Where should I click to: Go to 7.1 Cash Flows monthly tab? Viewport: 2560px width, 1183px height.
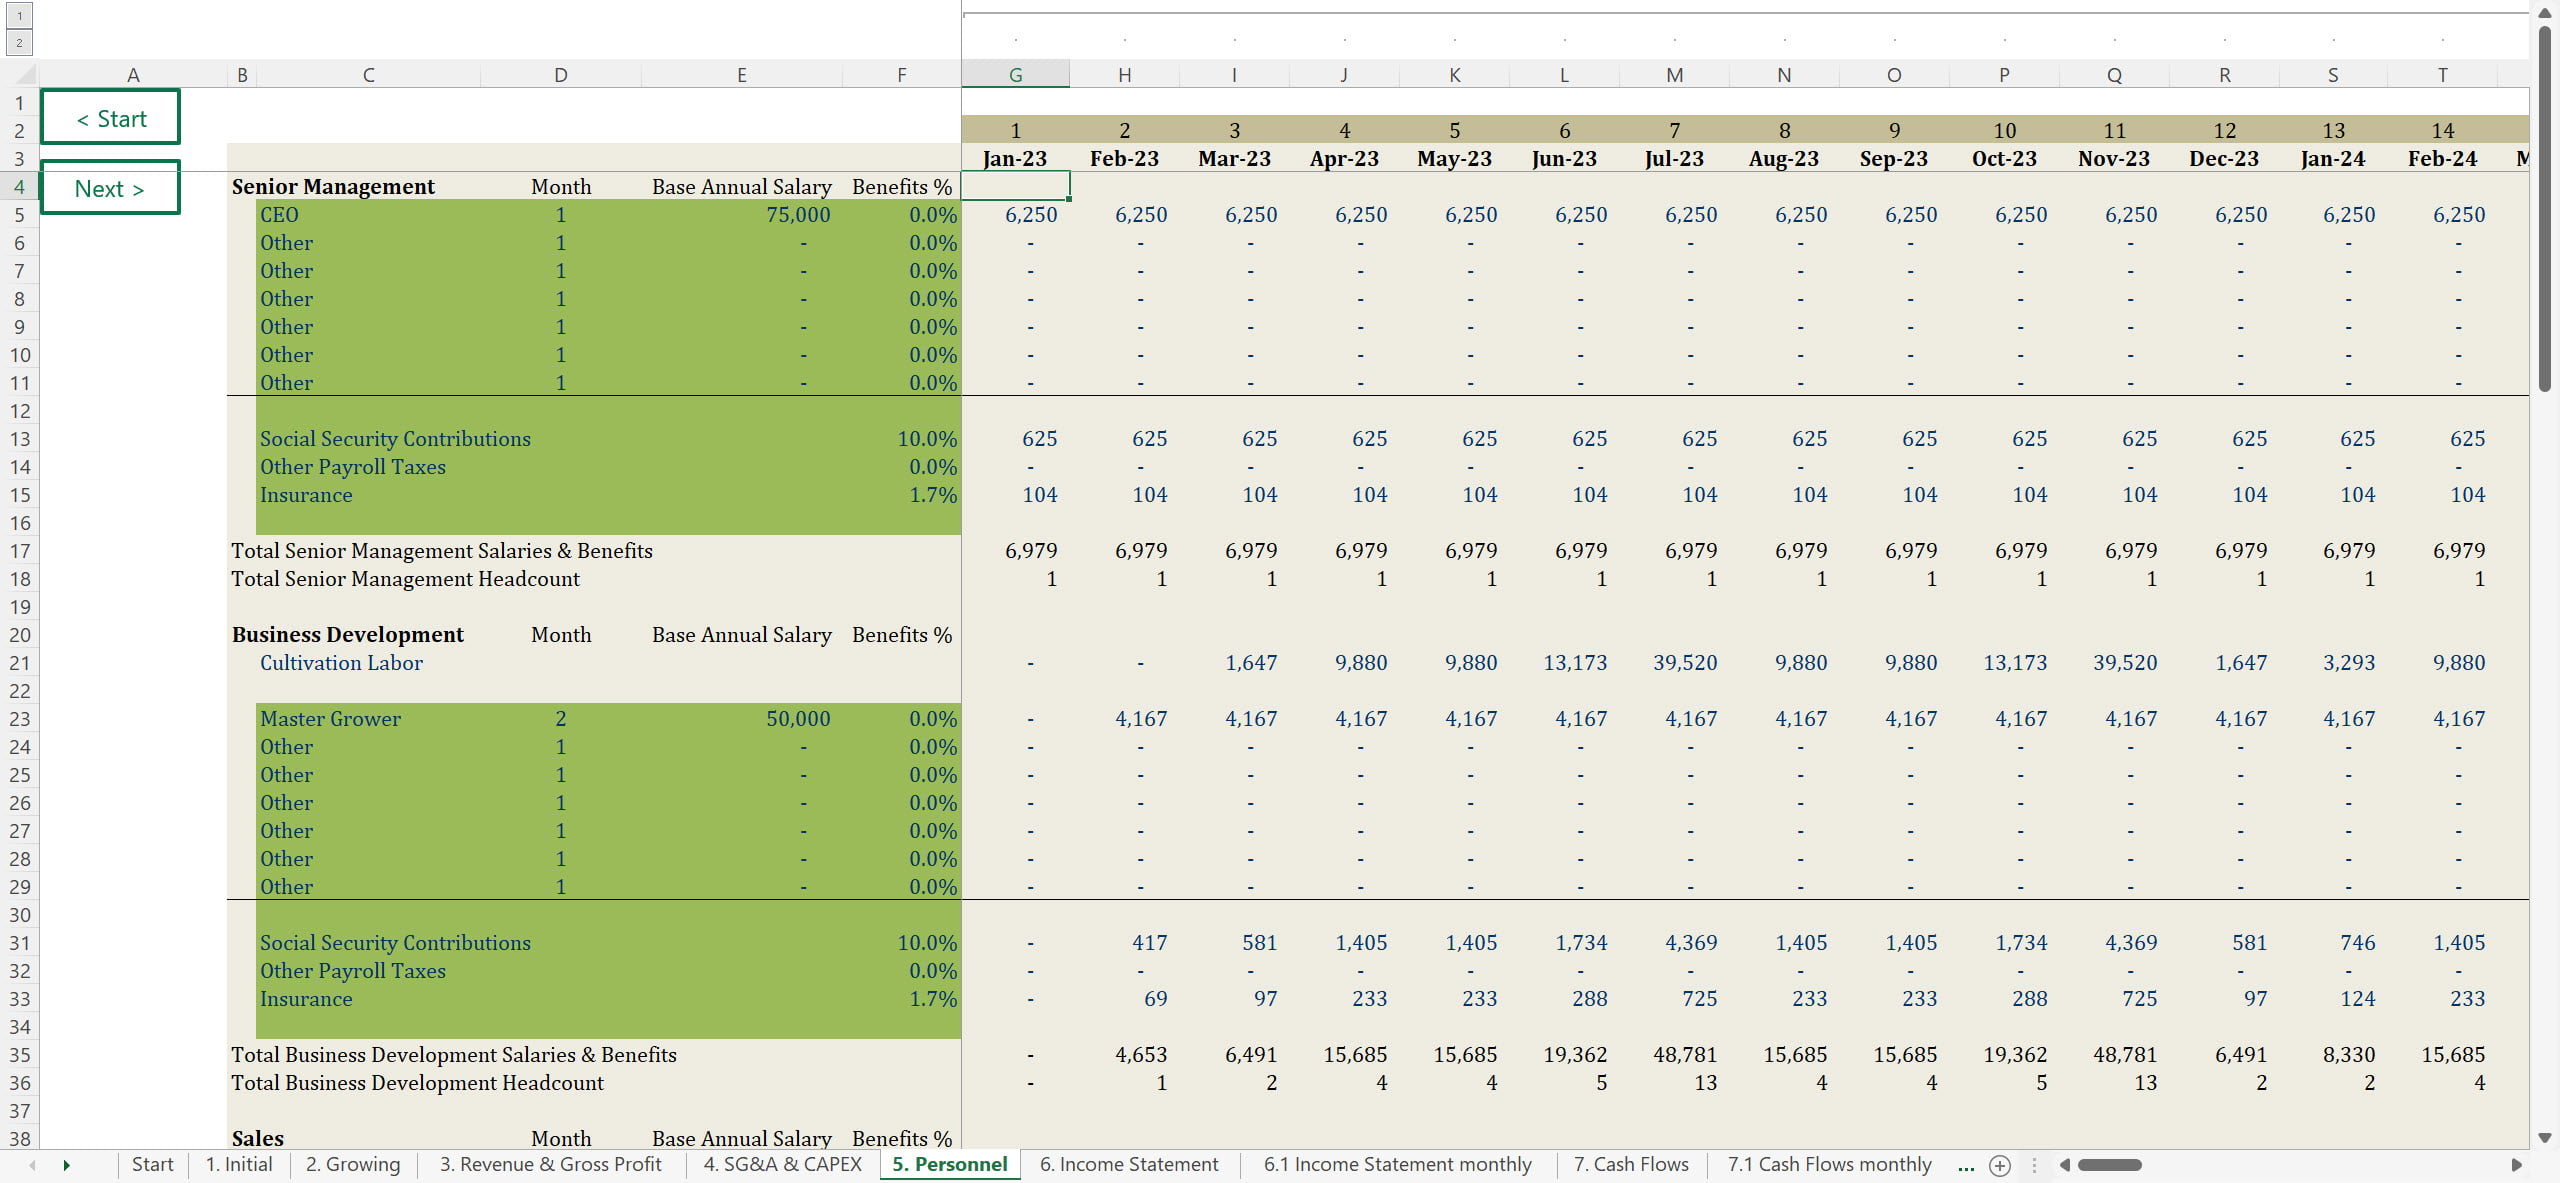(x=1829, y=1165)
